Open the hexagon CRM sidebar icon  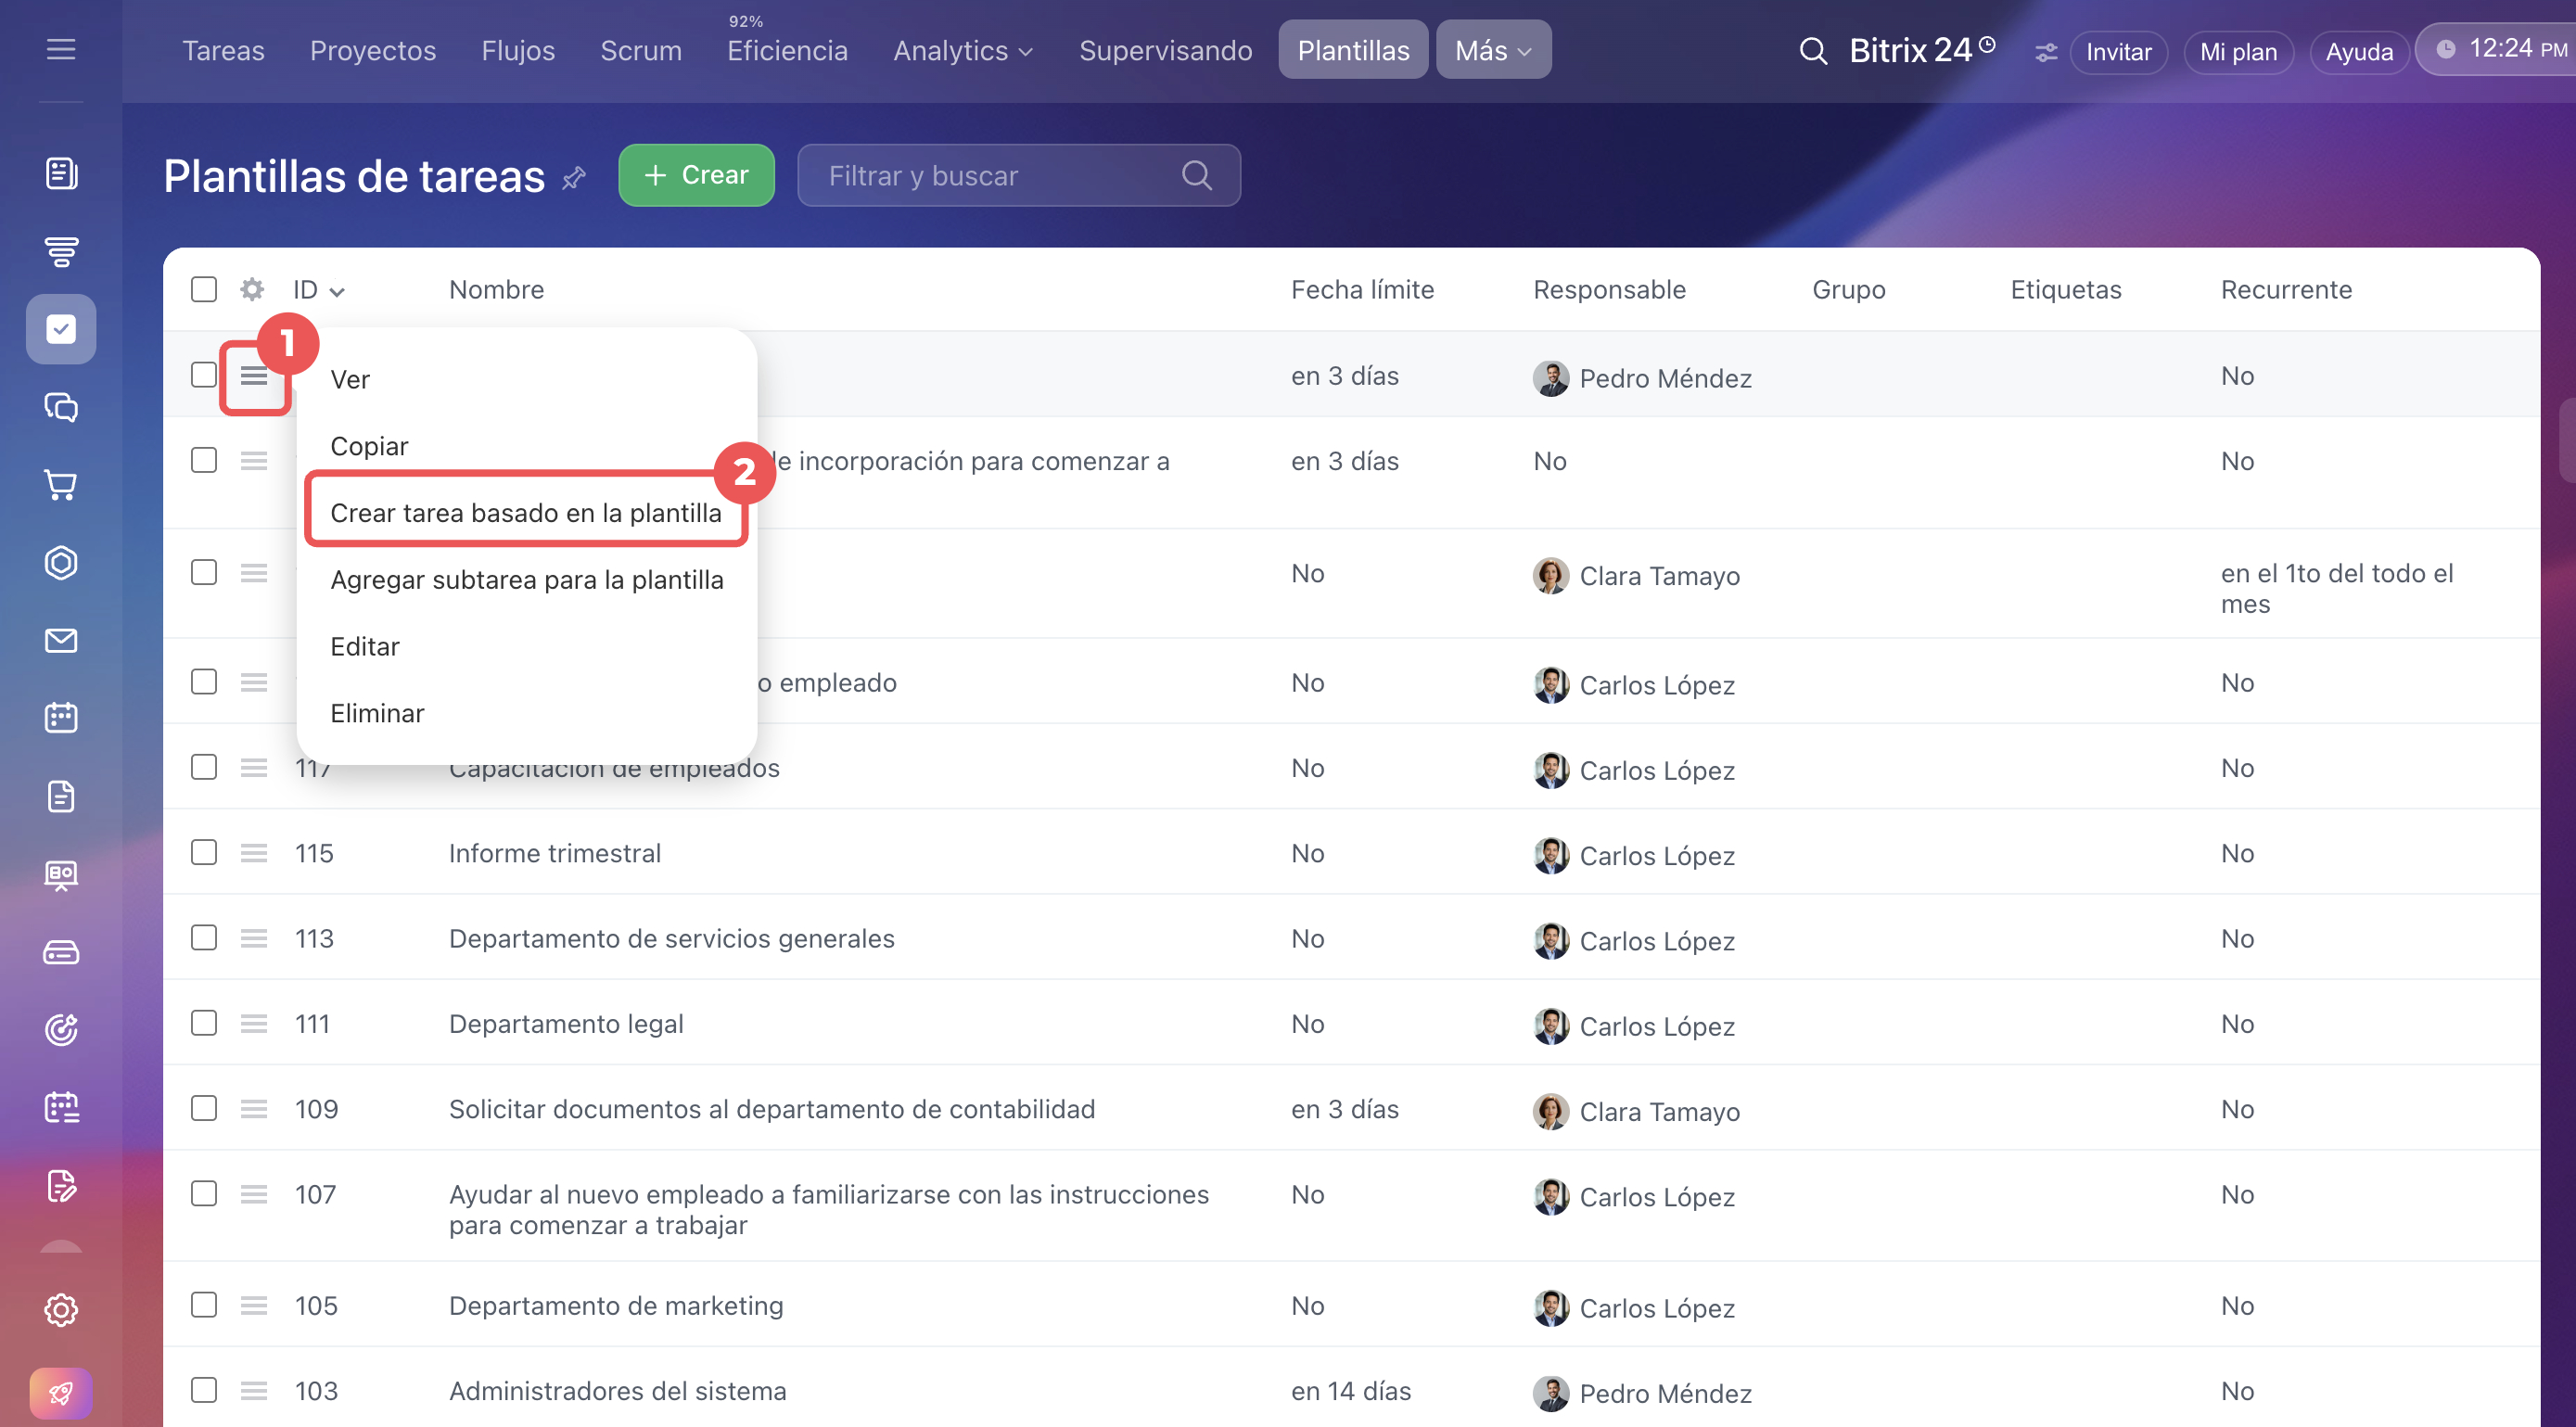61,562
